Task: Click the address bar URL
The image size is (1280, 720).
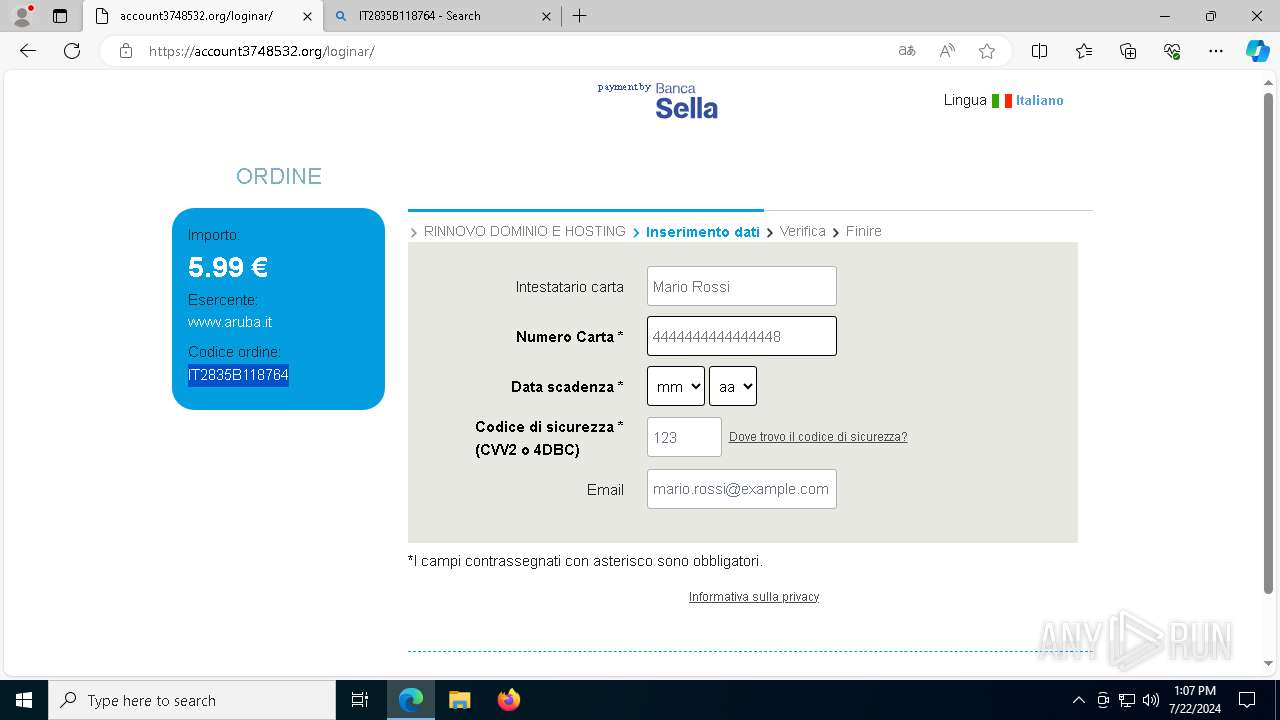Action: click(x=262, y=51)
